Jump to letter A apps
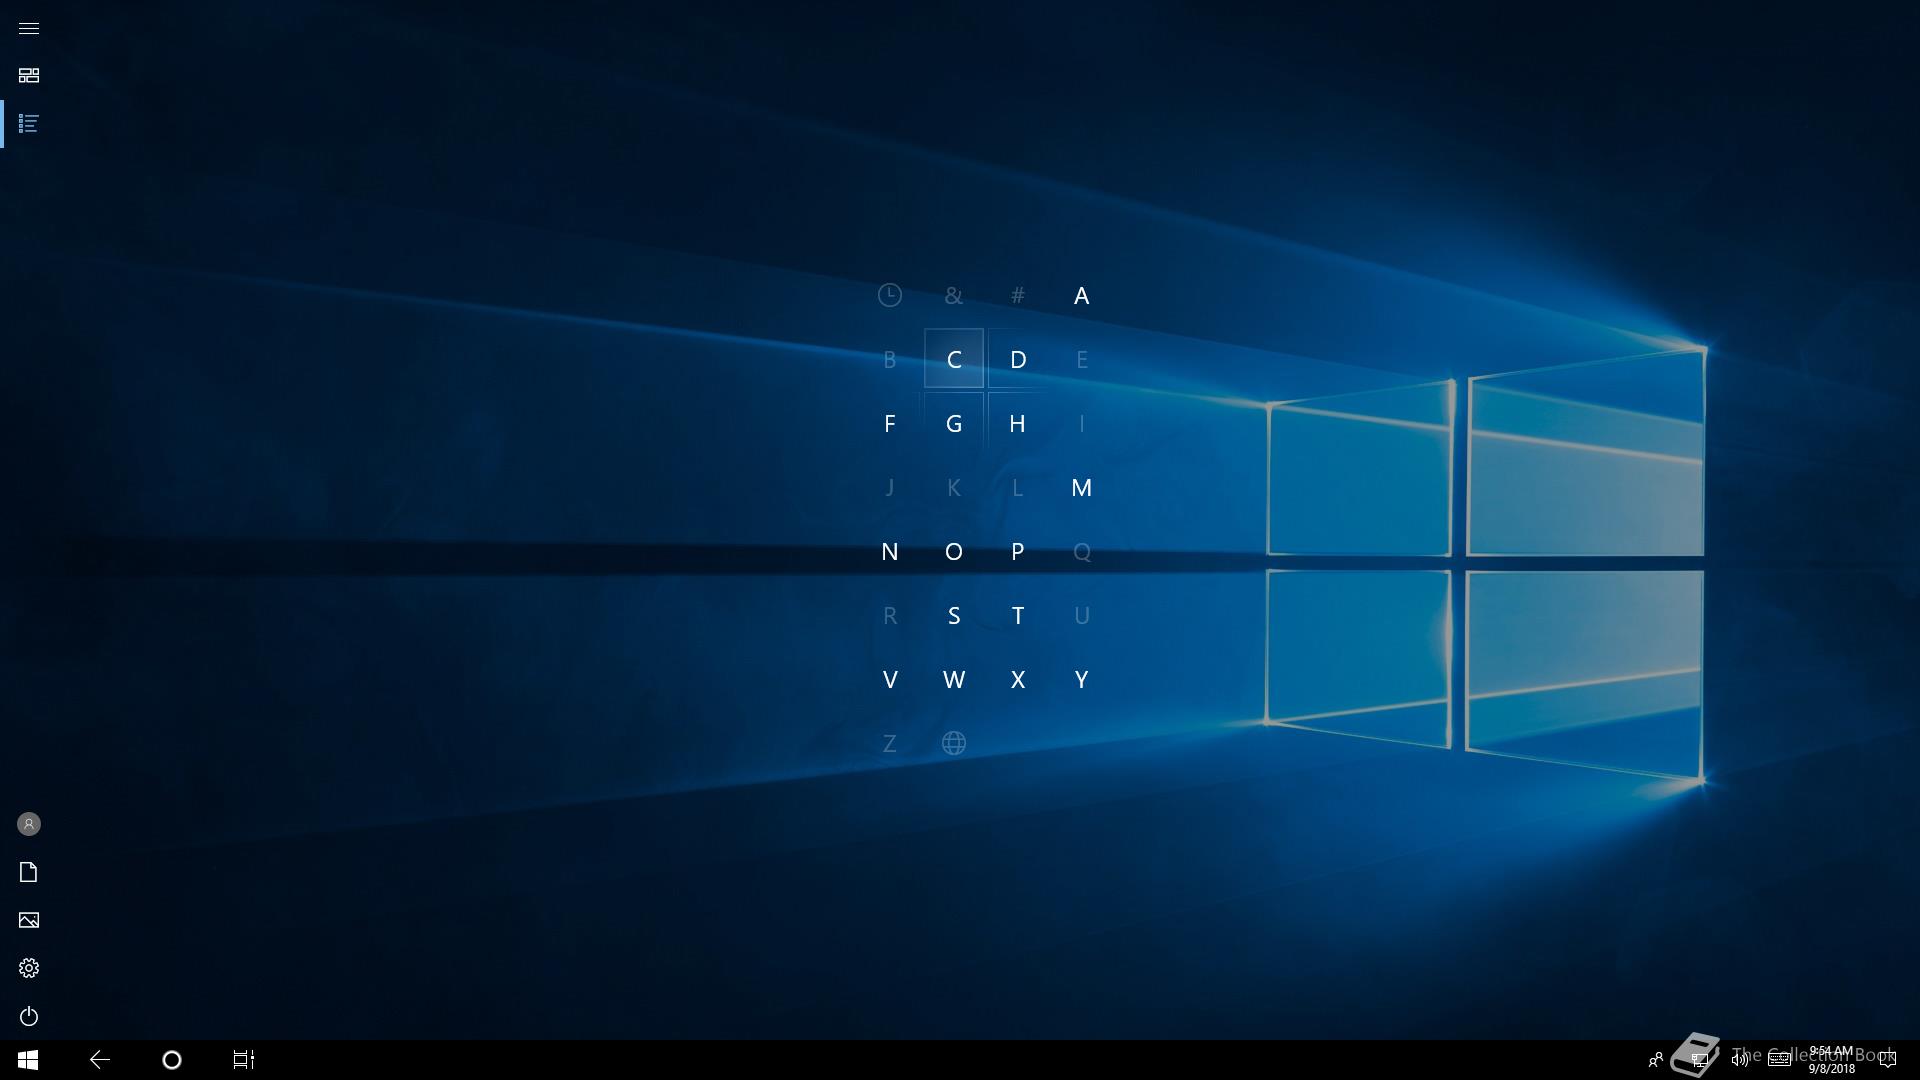Image resolution: width=1920 pixels, height=1080 pixels. [1081, 295]
